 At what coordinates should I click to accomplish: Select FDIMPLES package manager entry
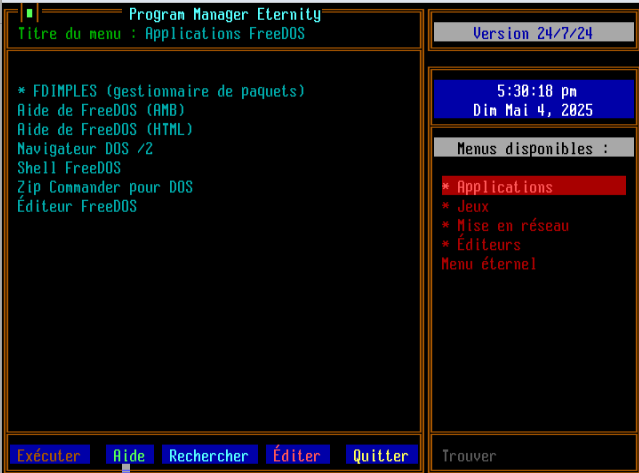[161, 91]
